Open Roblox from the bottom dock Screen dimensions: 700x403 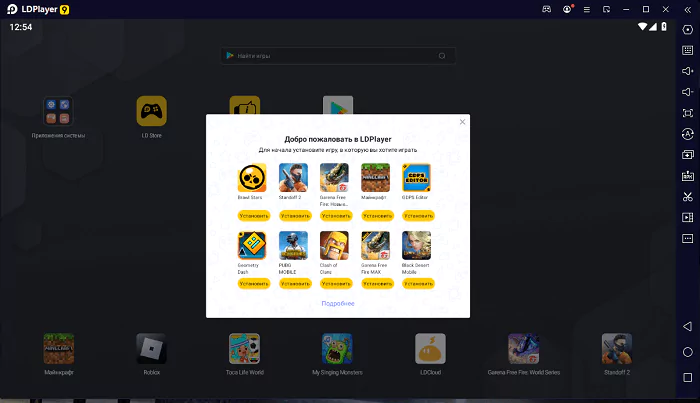coord(152,349)
